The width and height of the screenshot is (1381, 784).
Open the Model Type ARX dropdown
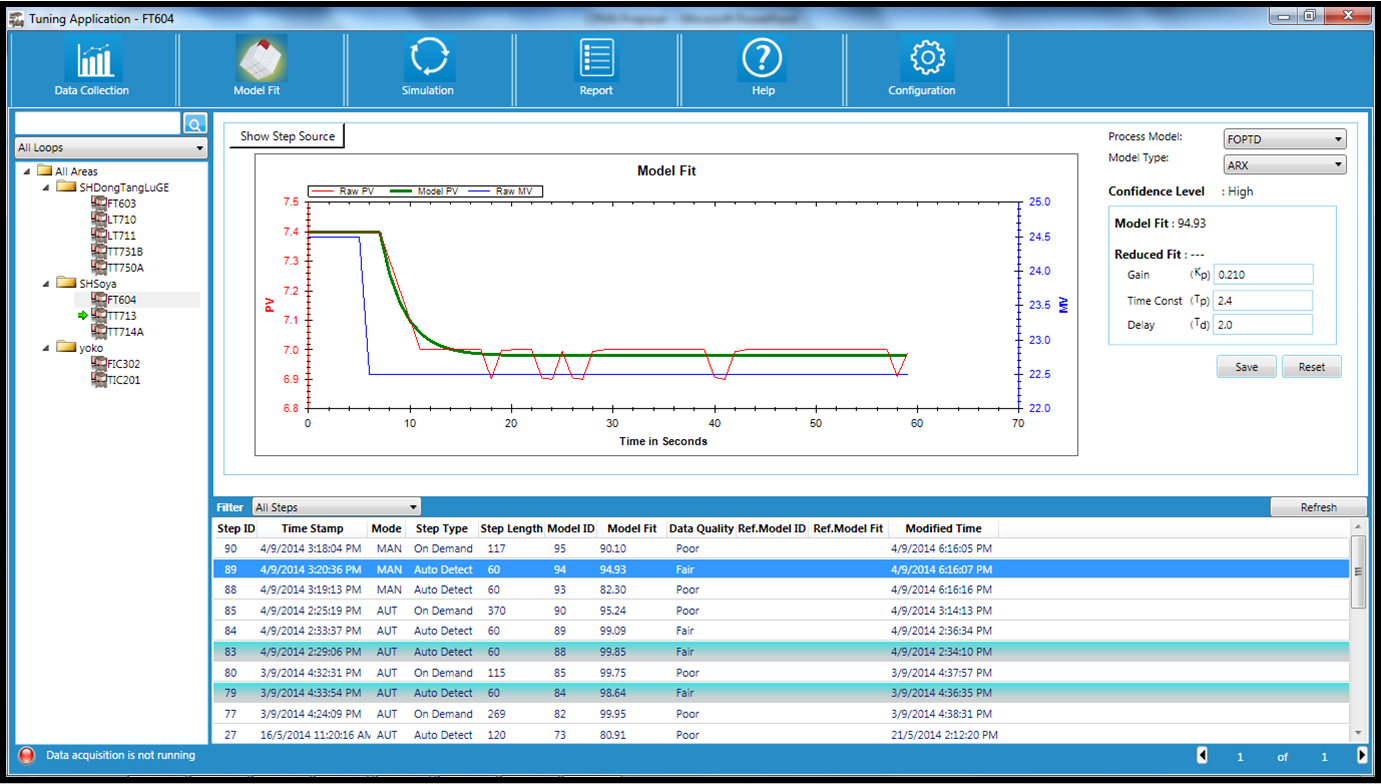1285,165
